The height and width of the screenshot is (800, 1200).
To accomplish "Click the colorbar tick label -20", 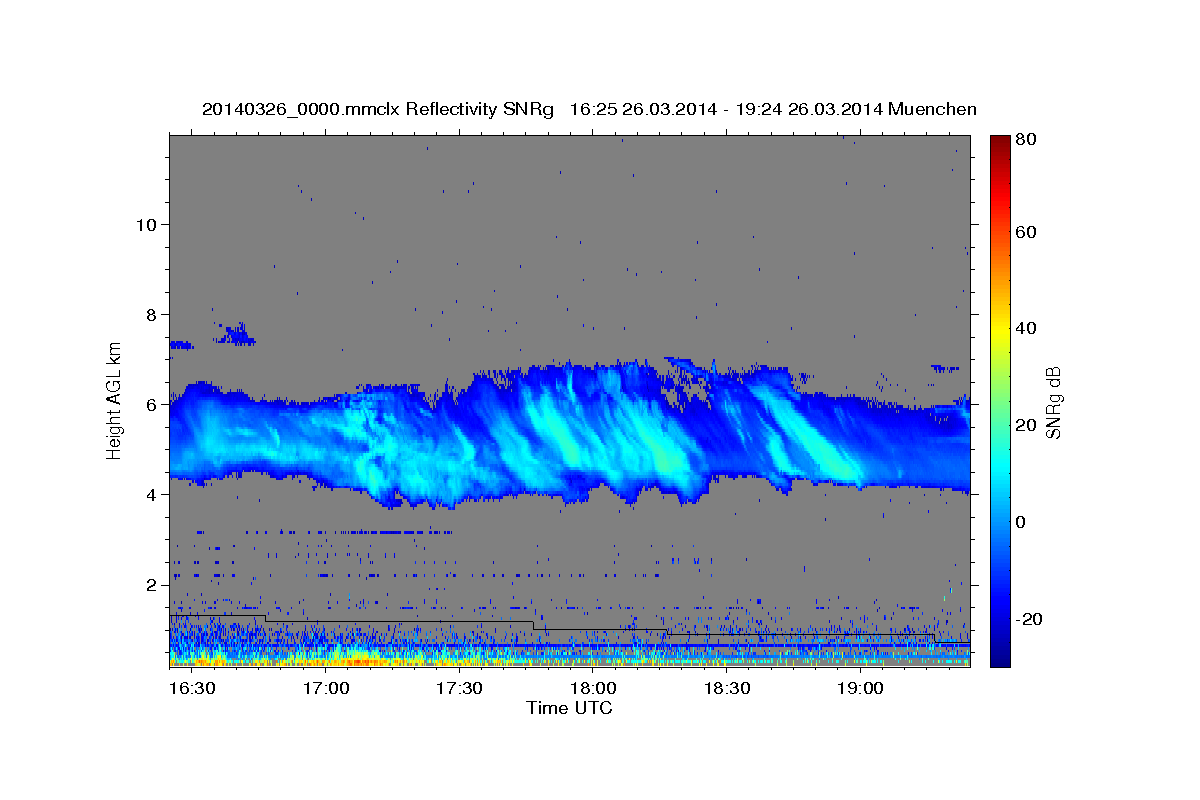I will coord(1030,619).
